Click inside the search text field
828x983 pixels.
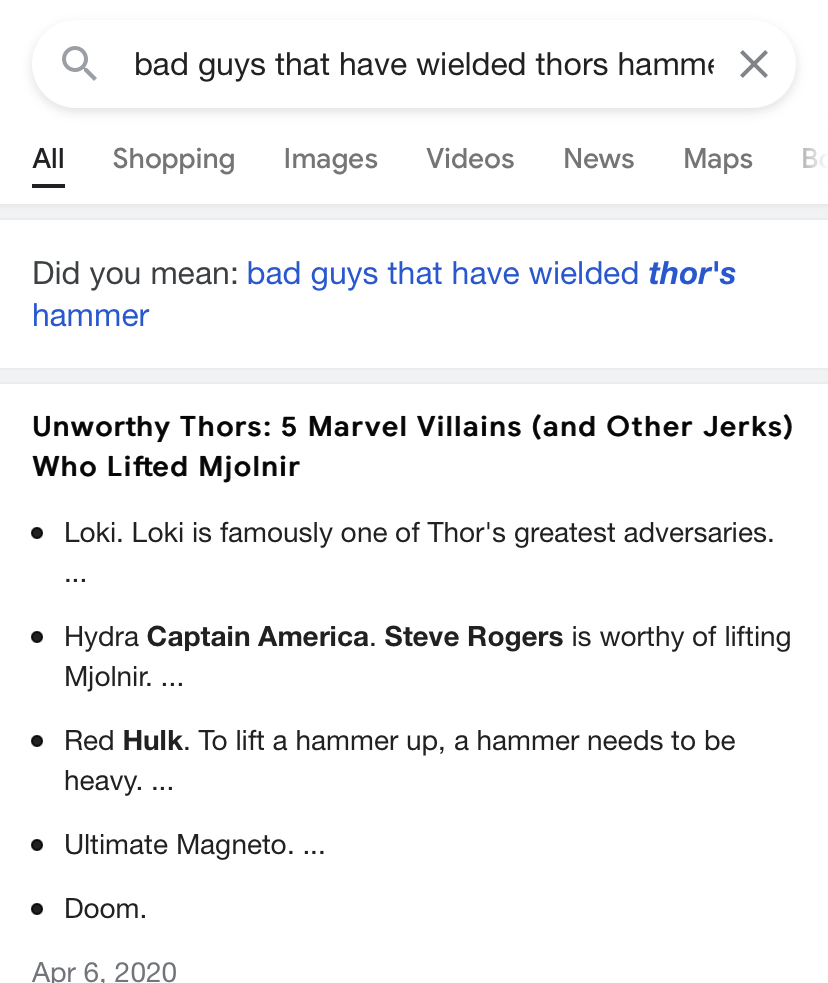[x=424, y=64]
